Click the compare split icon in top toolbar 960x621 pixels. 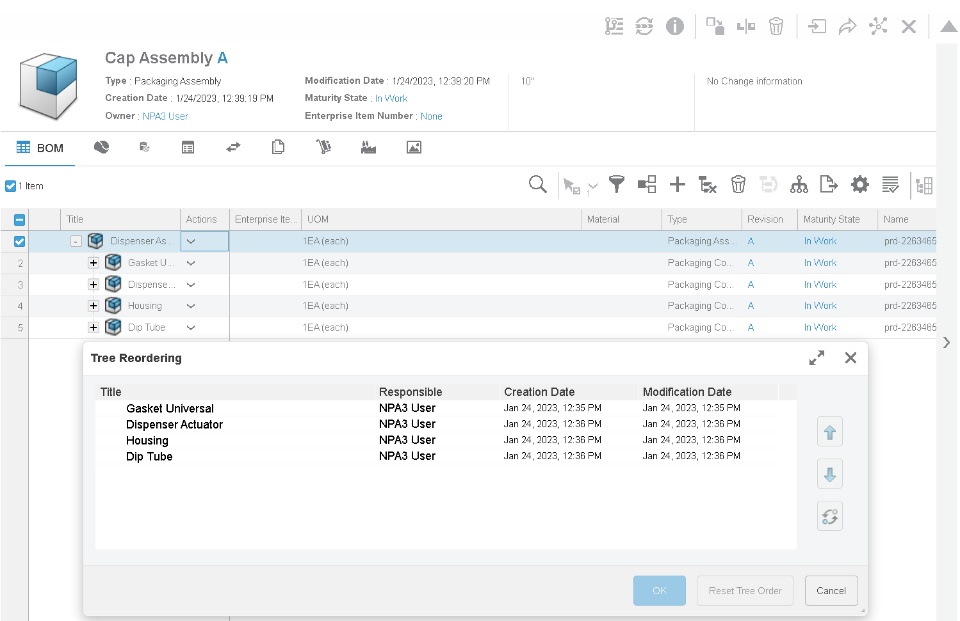coord(746,26)
